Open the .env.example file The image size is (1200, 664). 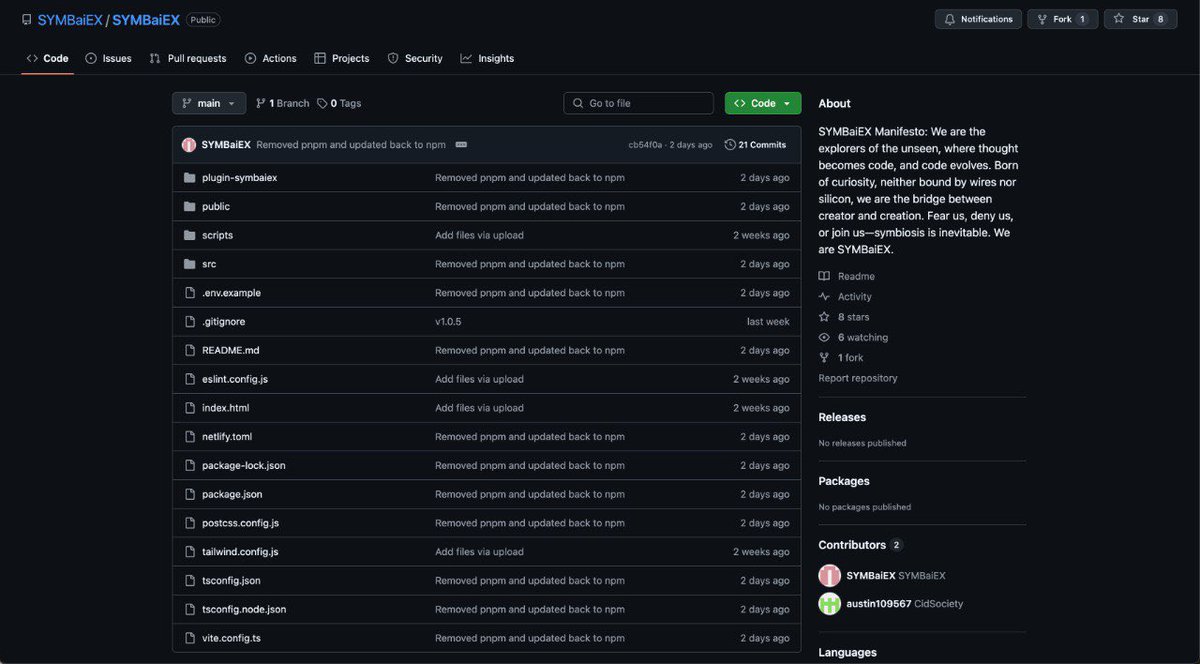(231, 293)
